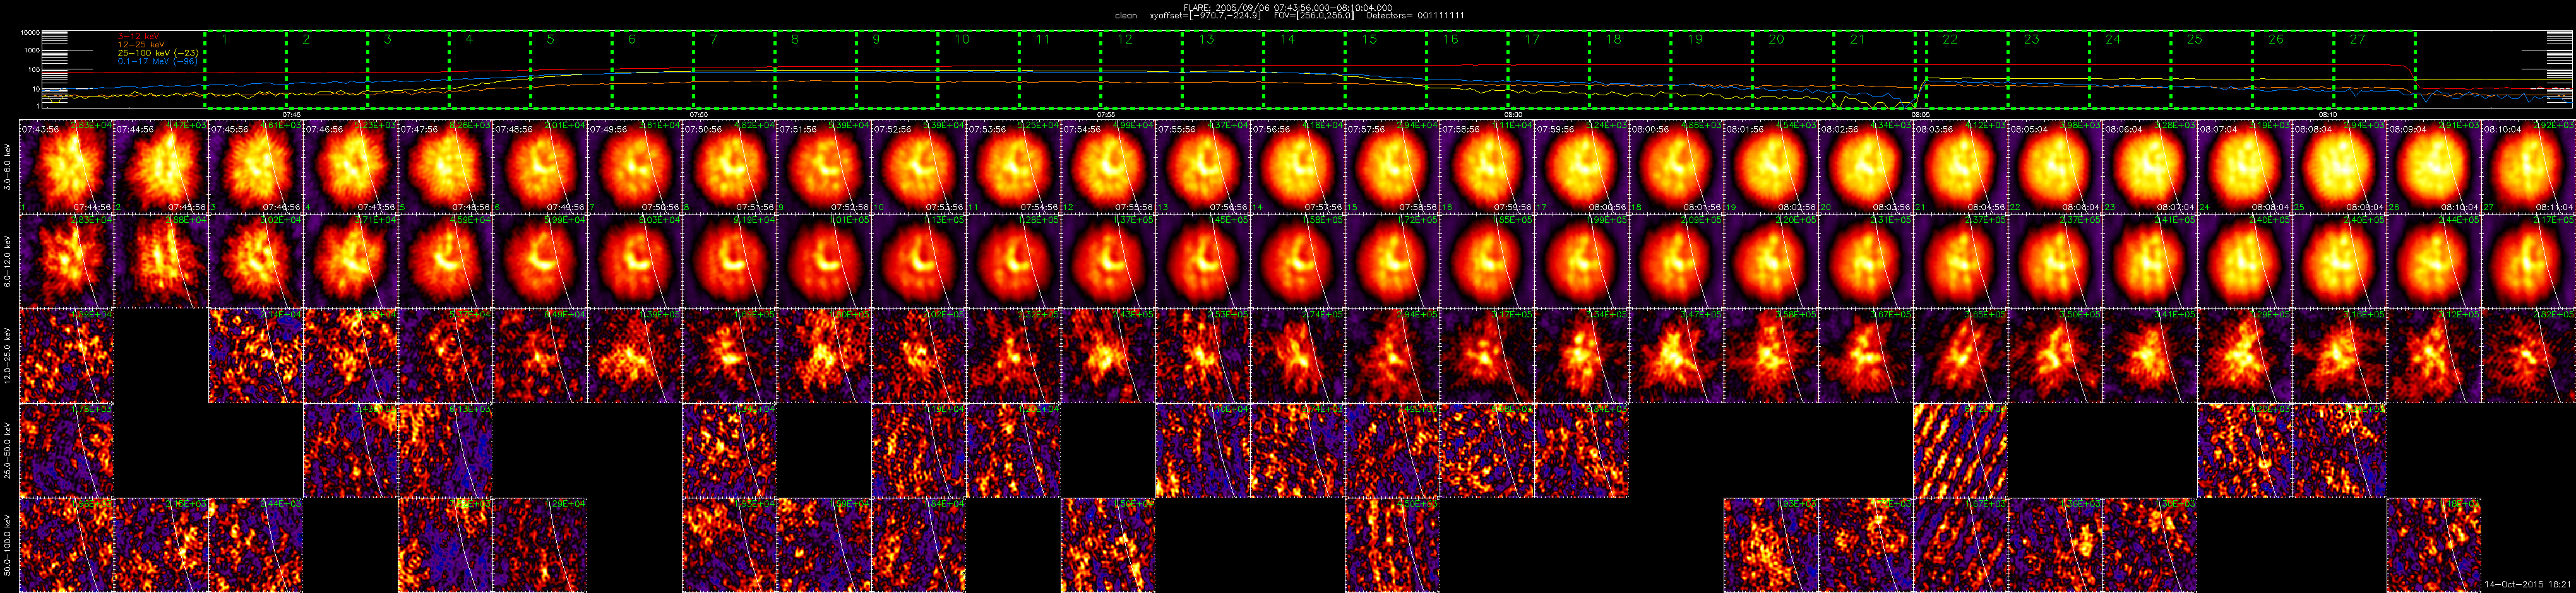The width and height of the screenshot is (2576, 593).
Task: Open the 6-12 keV image labeled 8.03E+04
Action: click(634, 262)
